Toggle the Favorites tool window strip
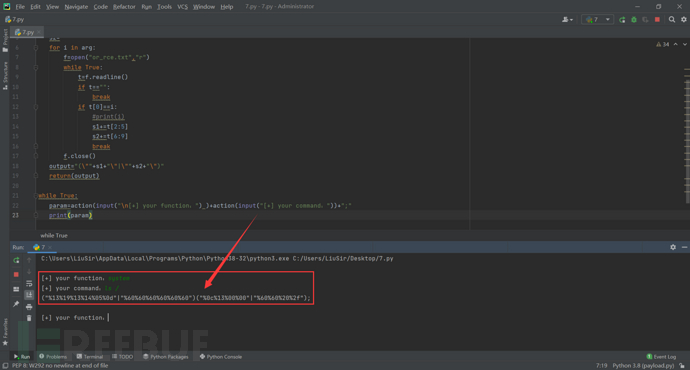The image size is (690, 370). click(x=5, y=332)
